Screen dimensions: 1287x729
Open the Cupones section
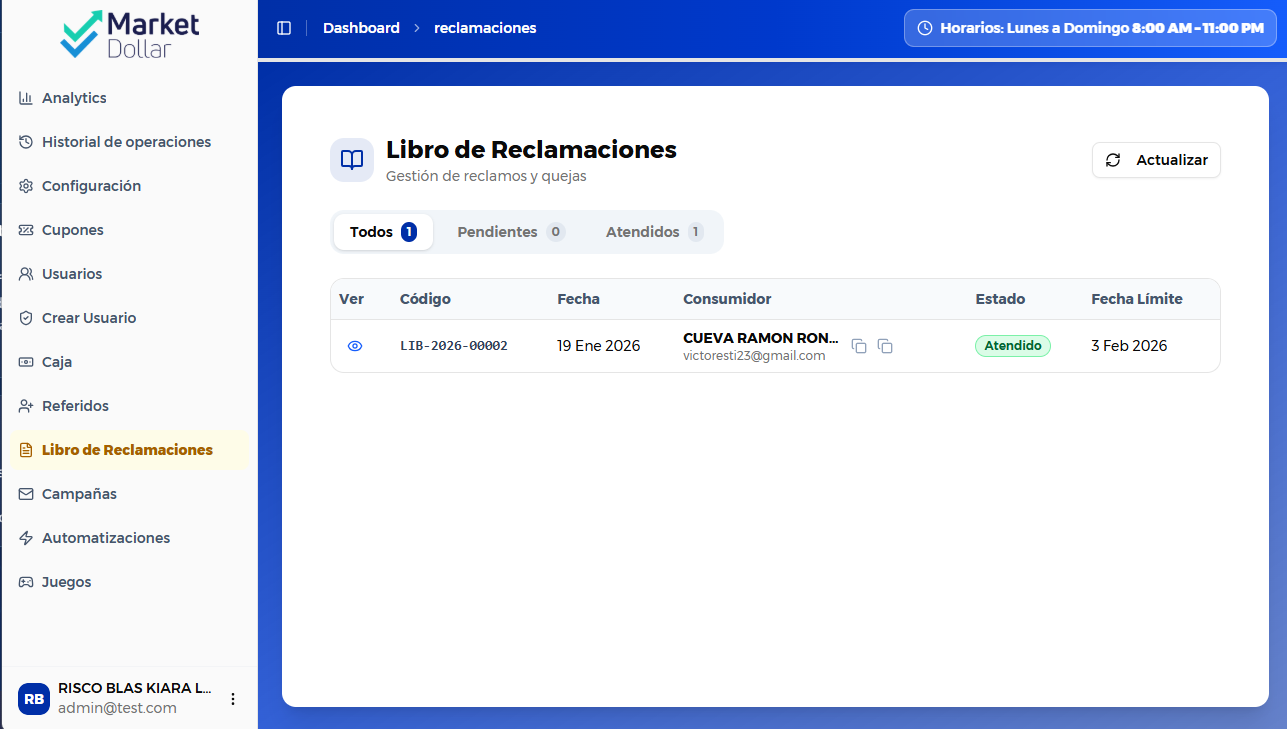(129, 230)
